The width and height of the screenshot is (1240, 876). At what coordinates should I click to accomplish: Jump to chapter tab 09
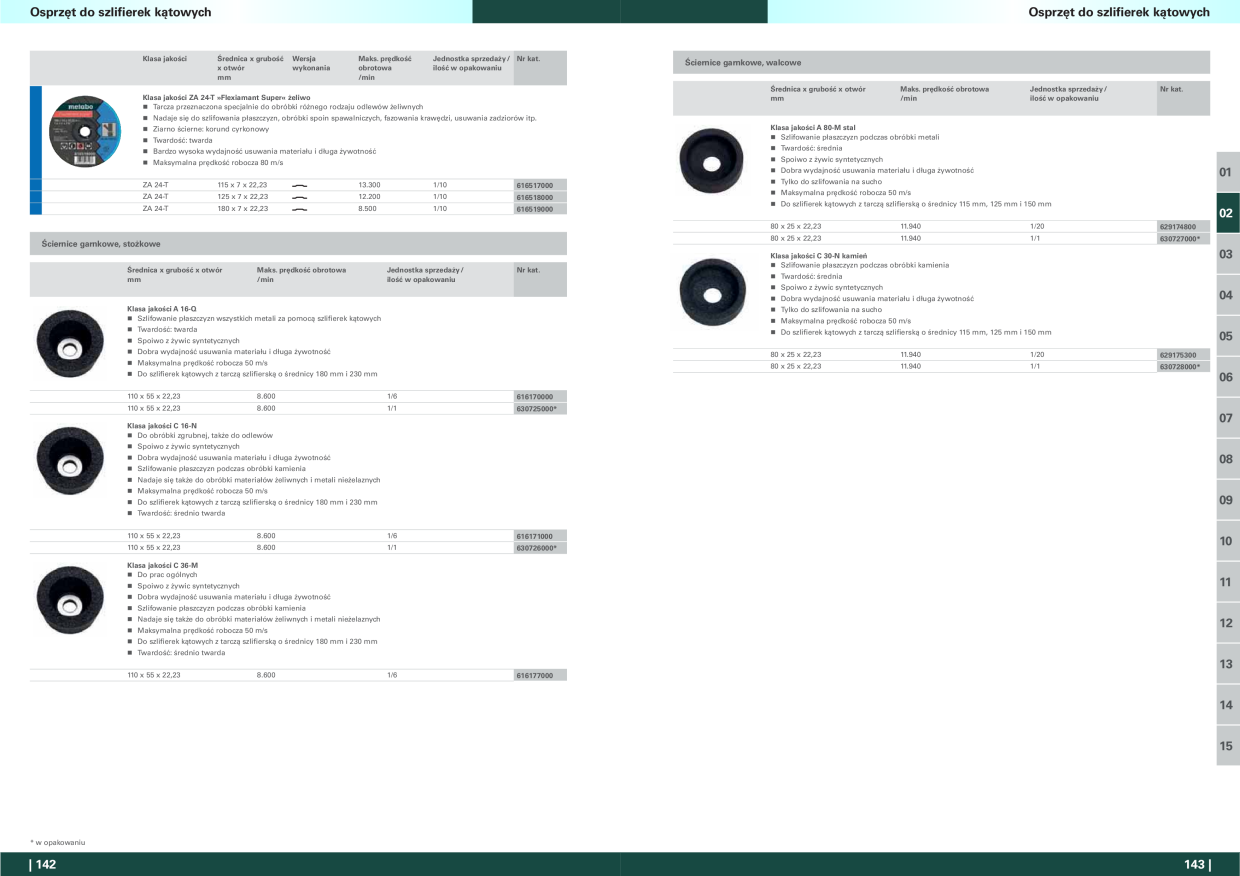[x=1227, y=500]
